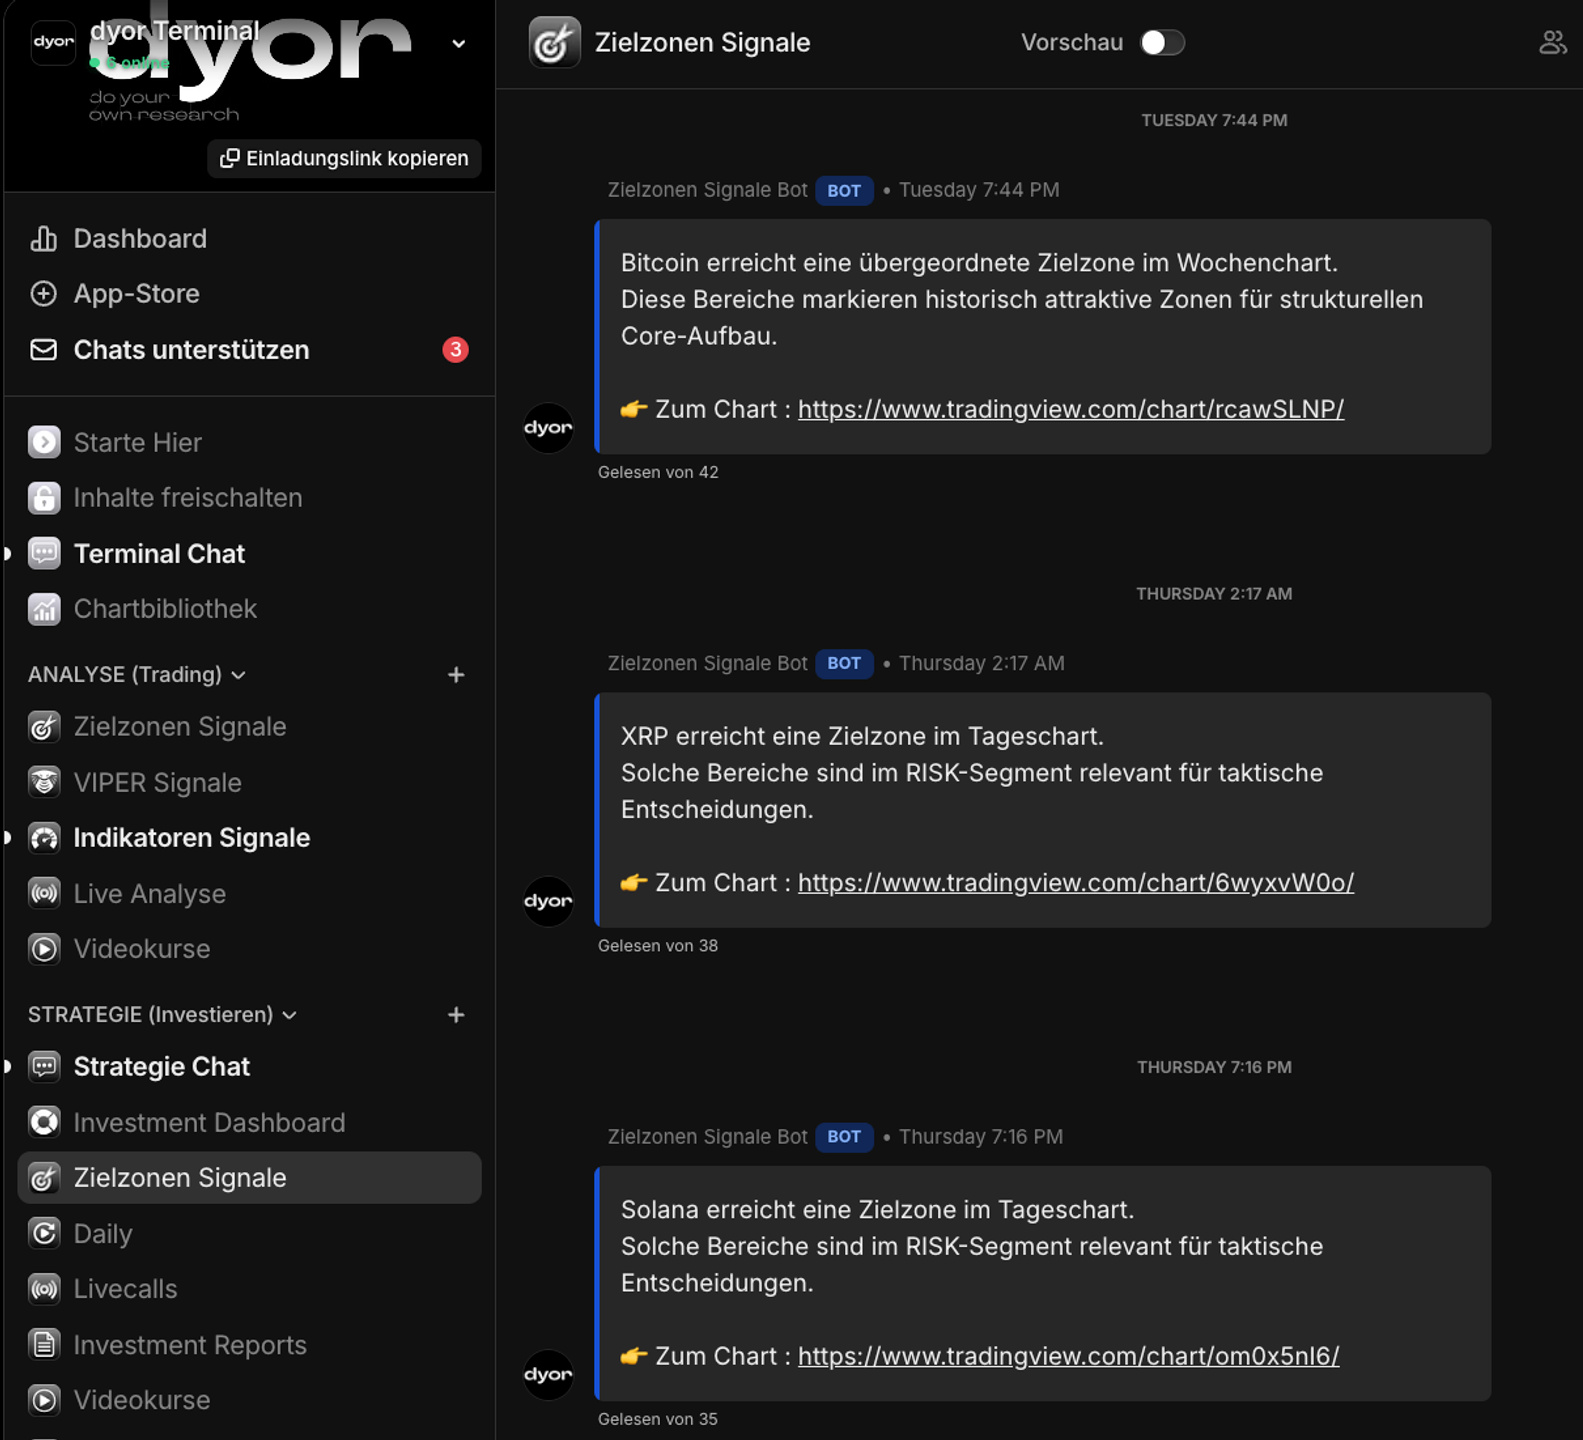
Task: Open the members list icon
Action: point(1552,43)
